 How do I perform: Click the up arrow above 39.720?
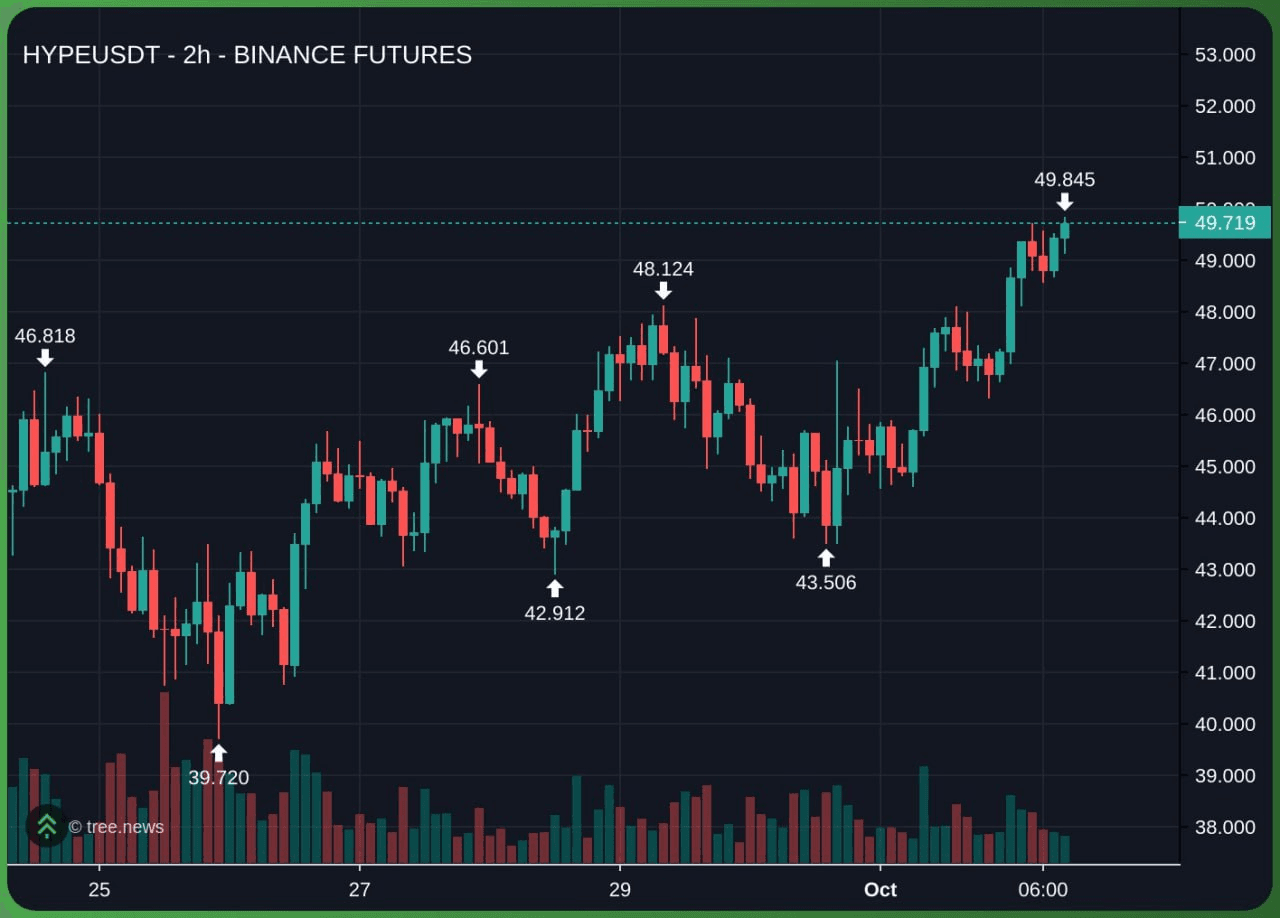(218, 753)
